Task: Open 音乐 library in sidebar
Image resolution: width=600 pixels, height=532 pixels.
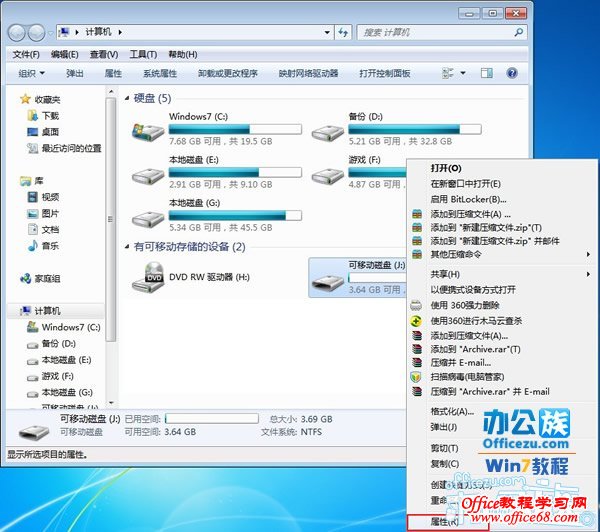Action: tap(49, 245)
